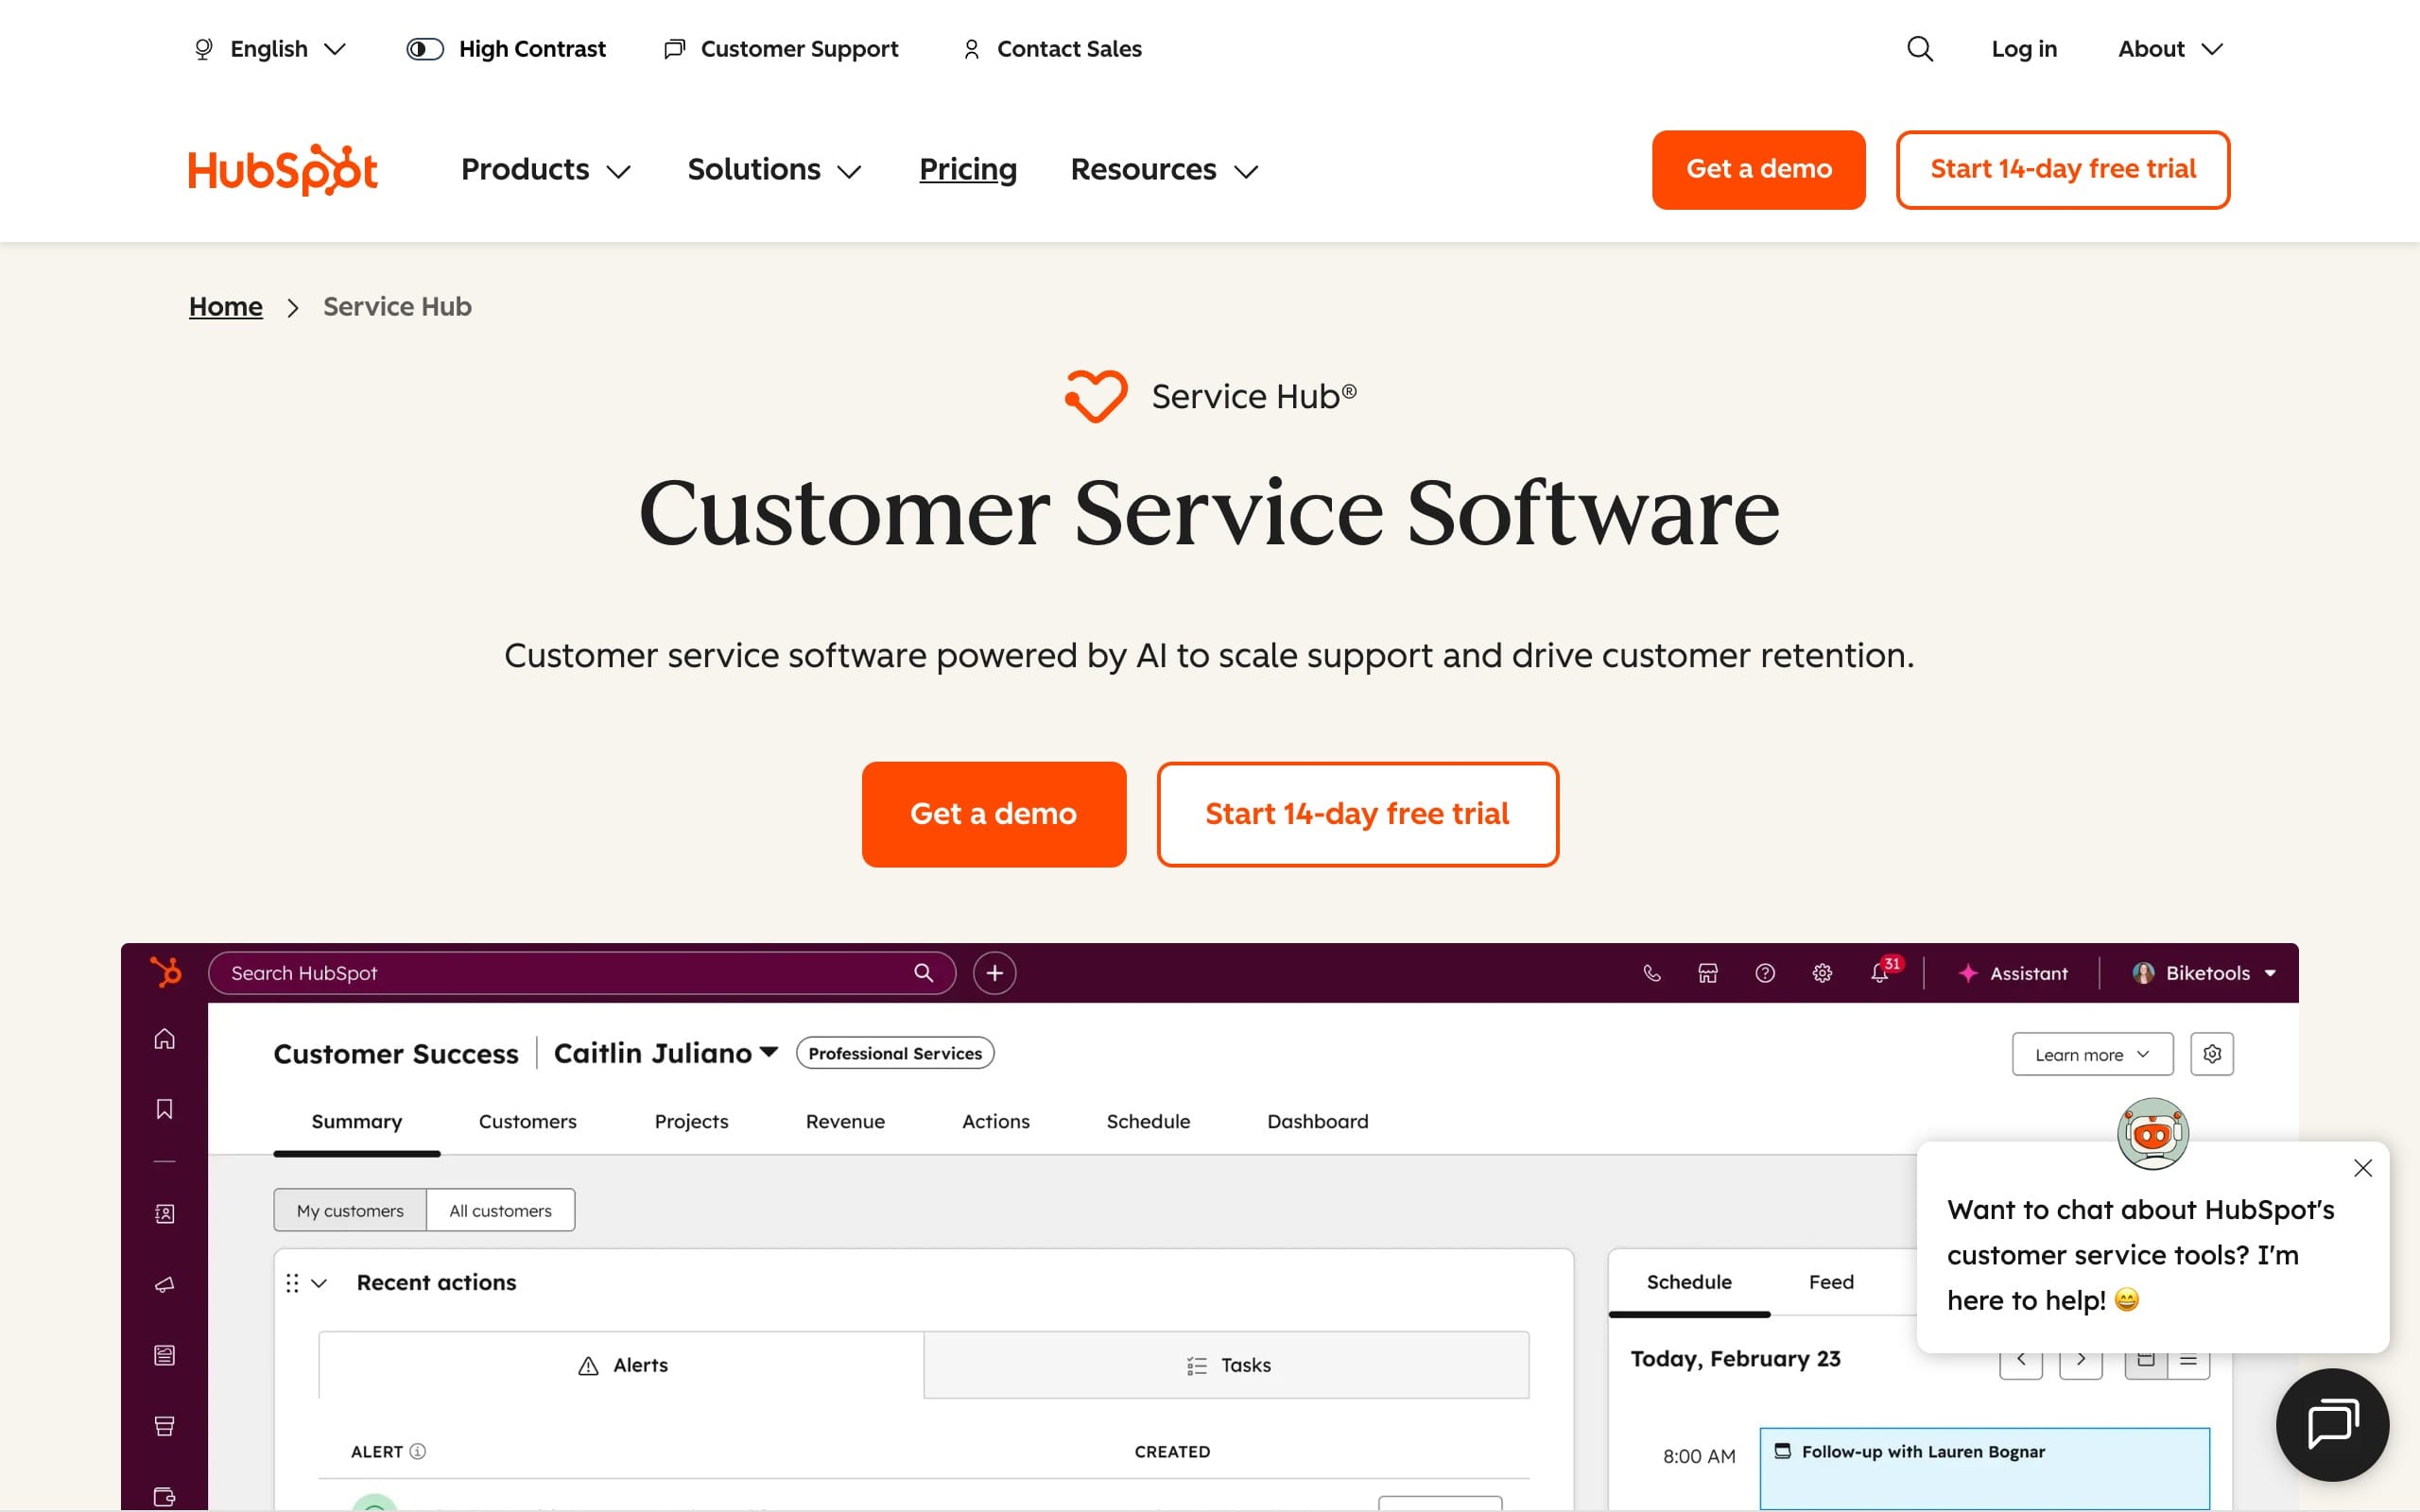Open the site search magnifier icon

[1919, 49]
